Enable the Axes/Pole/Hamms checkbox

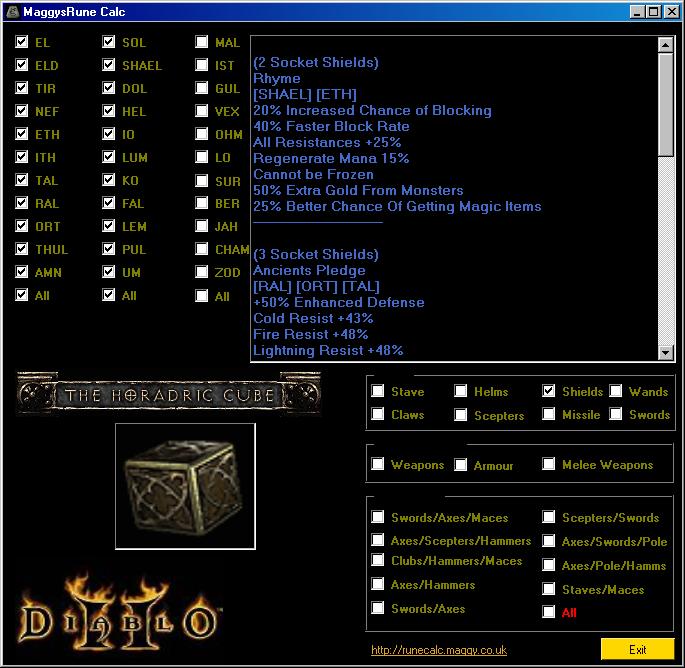549,565
